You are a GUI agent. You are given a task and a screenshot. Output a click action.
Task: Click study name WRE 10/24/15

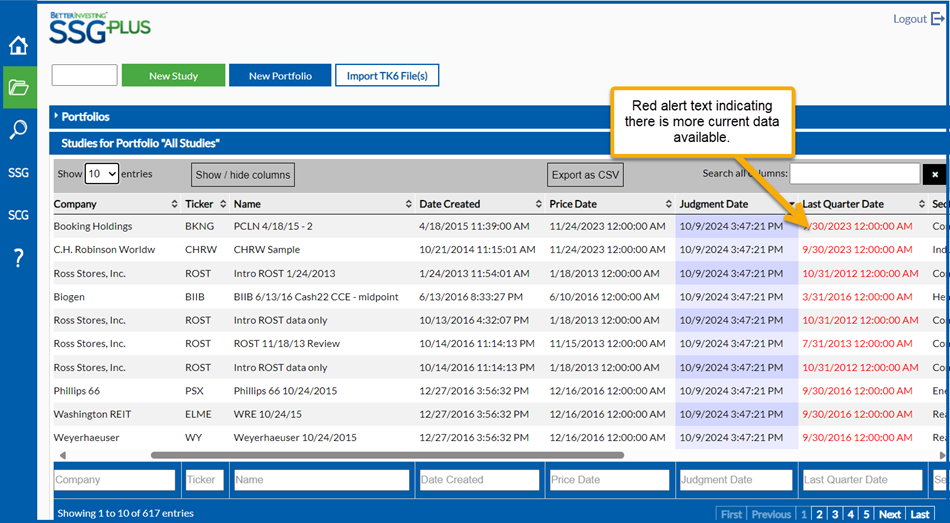pos(267,415)
